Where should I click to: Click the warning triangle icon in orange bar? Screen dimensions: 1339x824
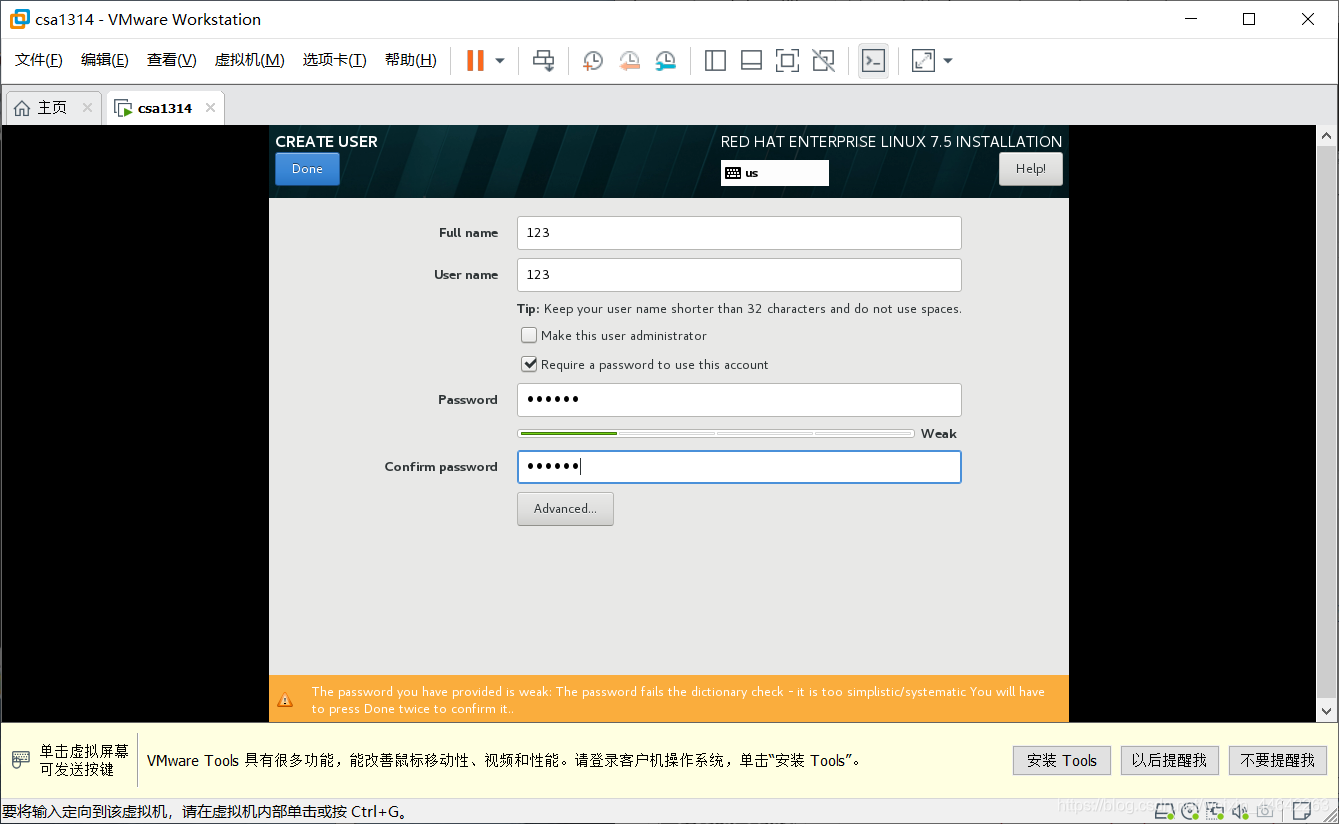(x=286, y=700)
